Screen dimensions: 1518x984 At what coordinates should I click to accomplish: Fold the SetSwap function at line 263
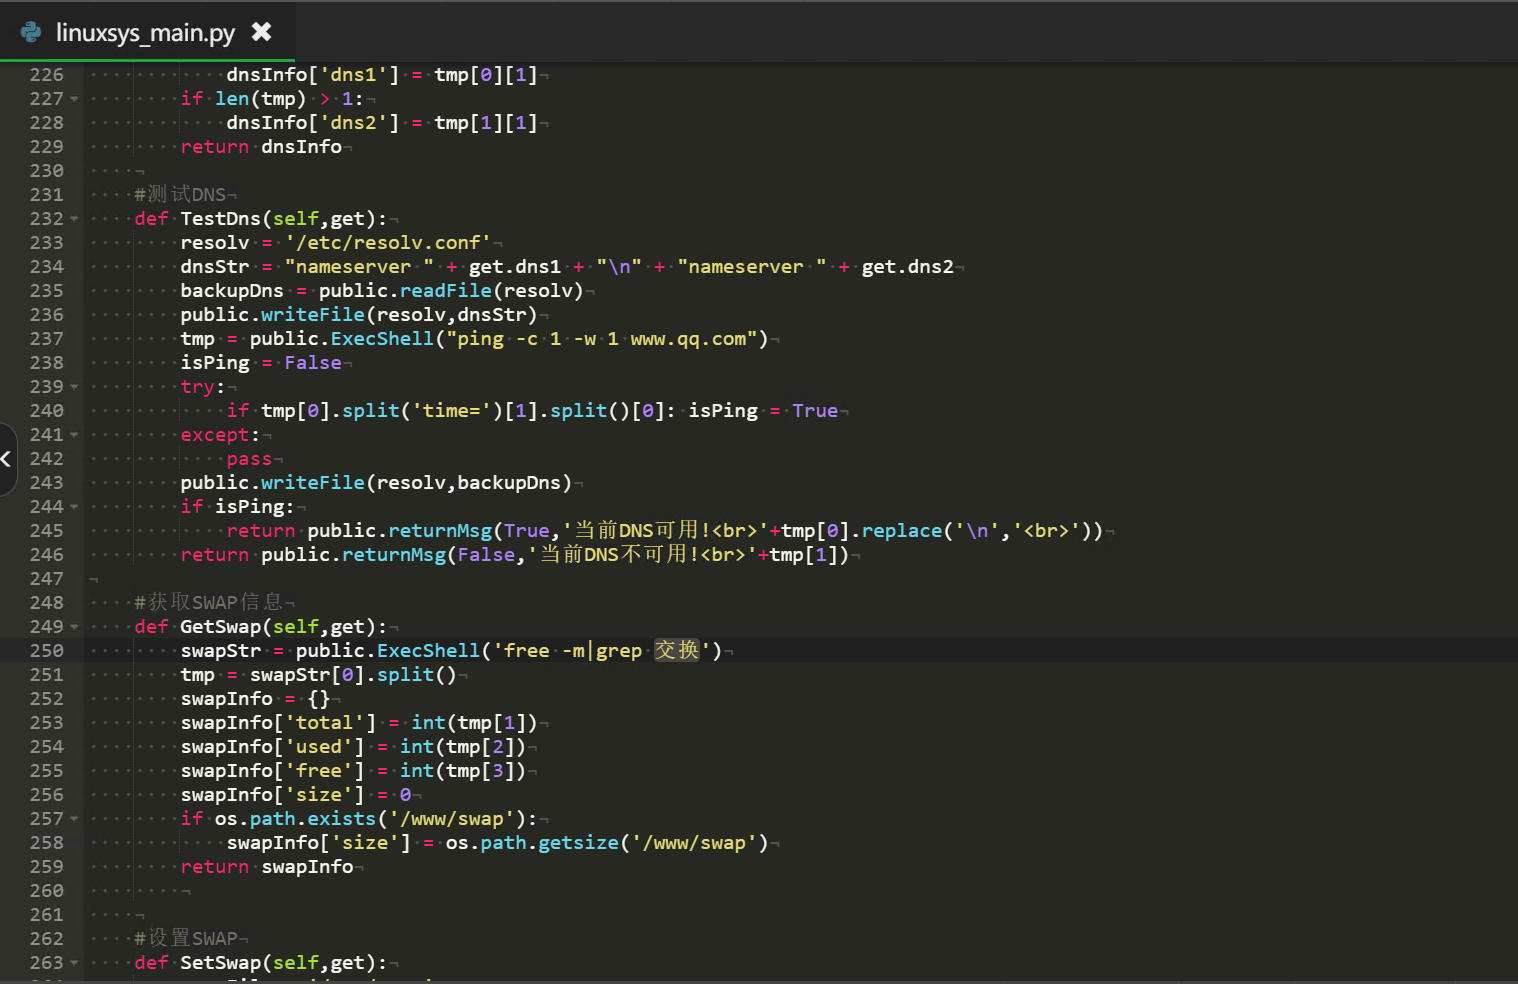[75, 963]
